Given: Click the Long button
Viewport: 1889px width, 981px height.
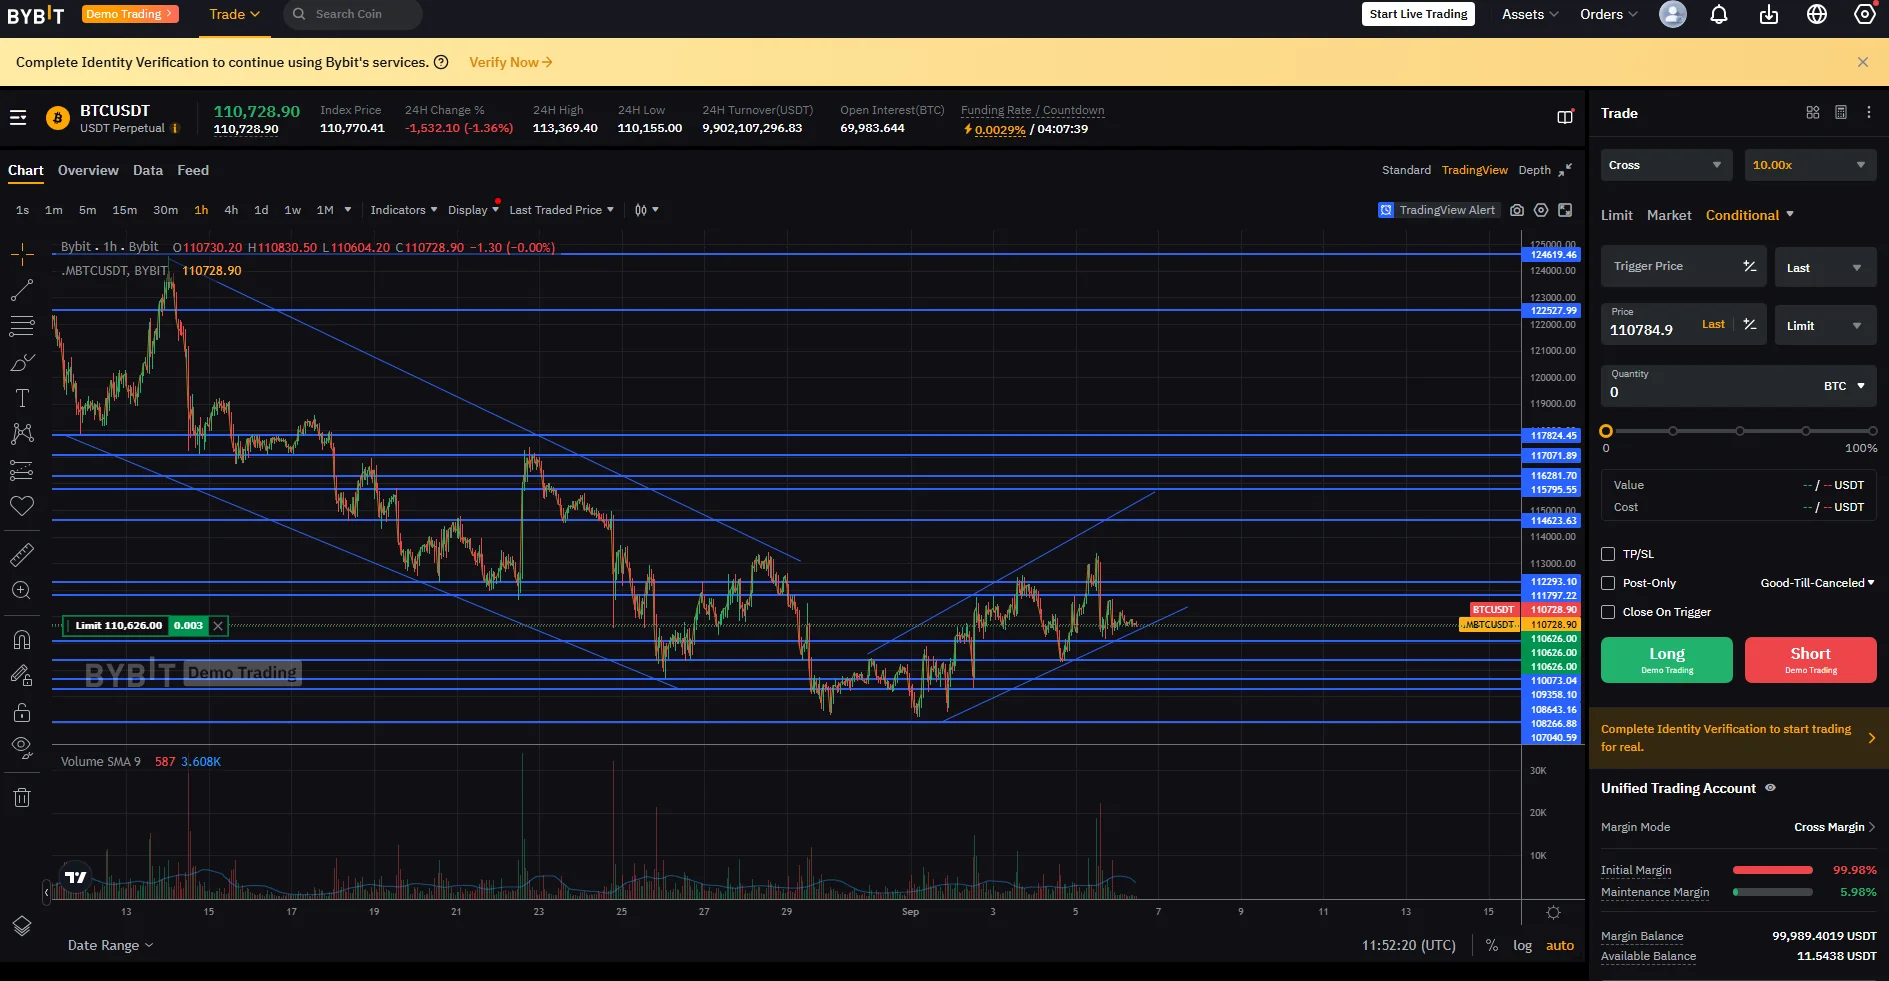Looking at the screenshot, I should point(1667,660).
